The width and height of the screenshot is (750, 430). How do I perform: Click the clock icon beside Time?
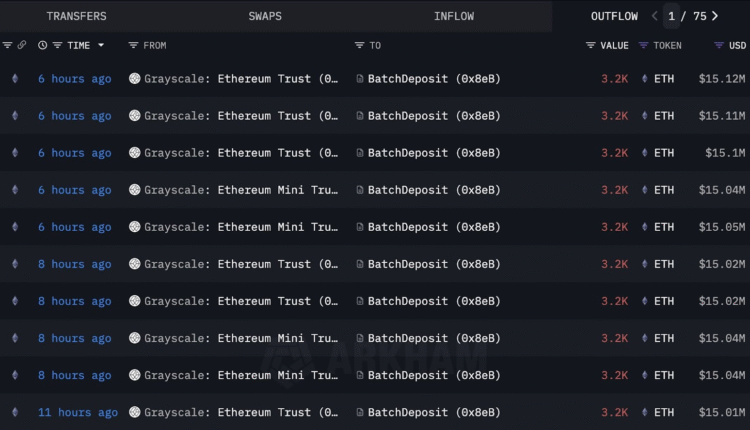(42, 45)
